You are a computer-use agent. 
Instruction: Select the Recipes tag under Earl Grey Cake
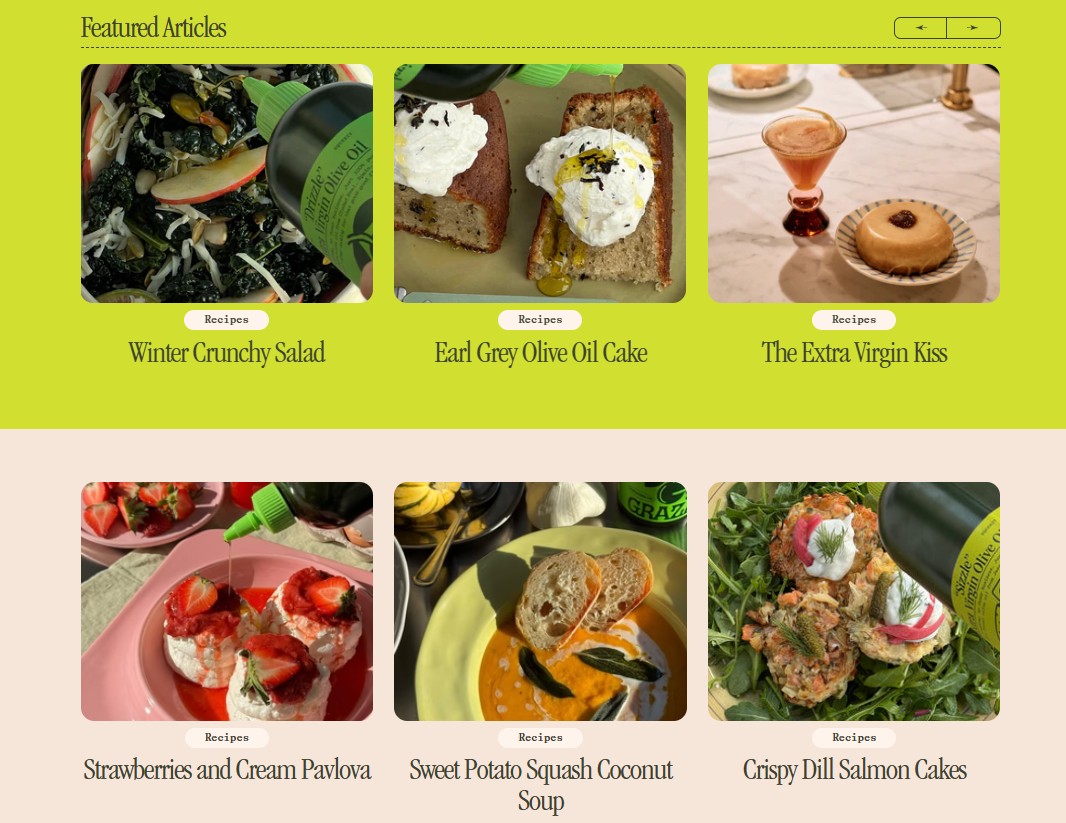pyautogui.click(x=540, y=319)
